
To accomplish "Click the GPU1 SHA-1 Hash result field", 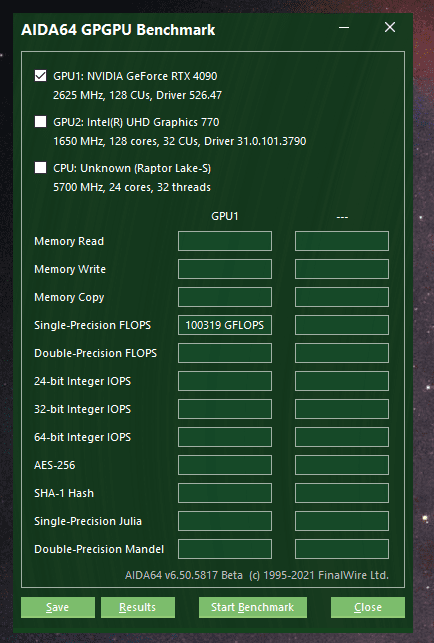I will tap(225, 493).
